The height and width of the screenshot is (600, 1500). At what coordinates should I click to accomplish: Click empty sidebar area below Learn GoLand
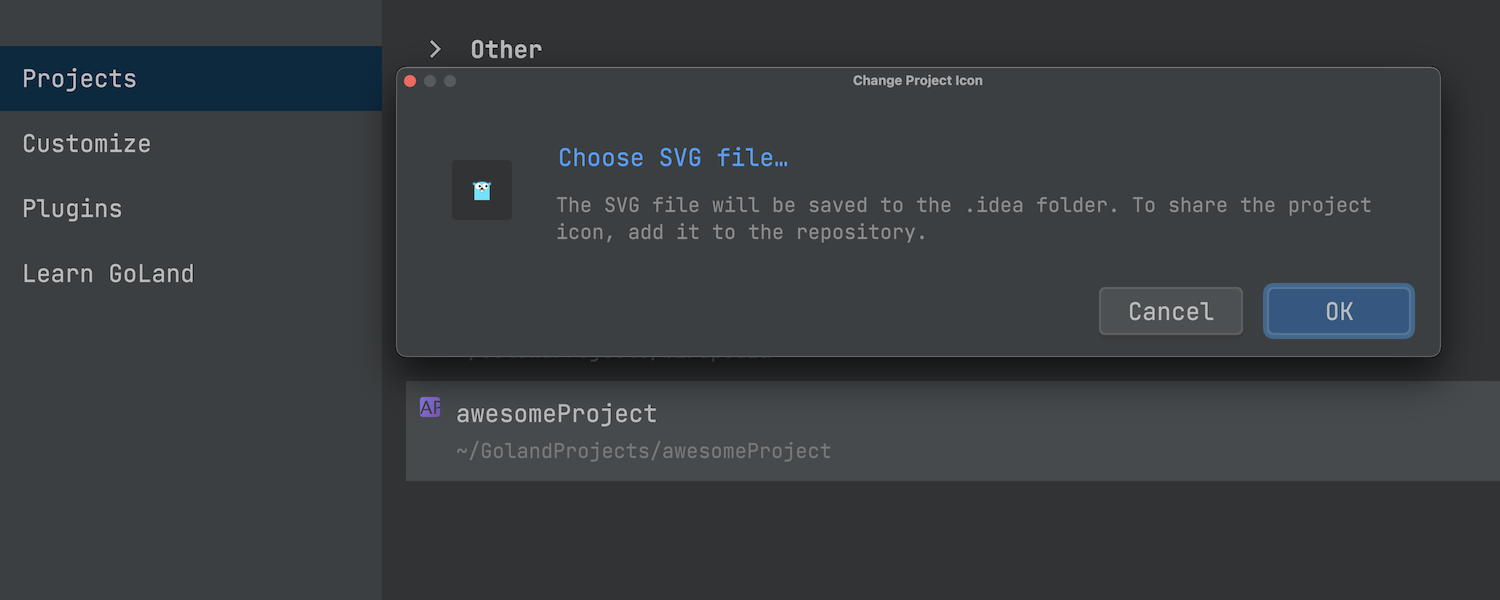190,450
